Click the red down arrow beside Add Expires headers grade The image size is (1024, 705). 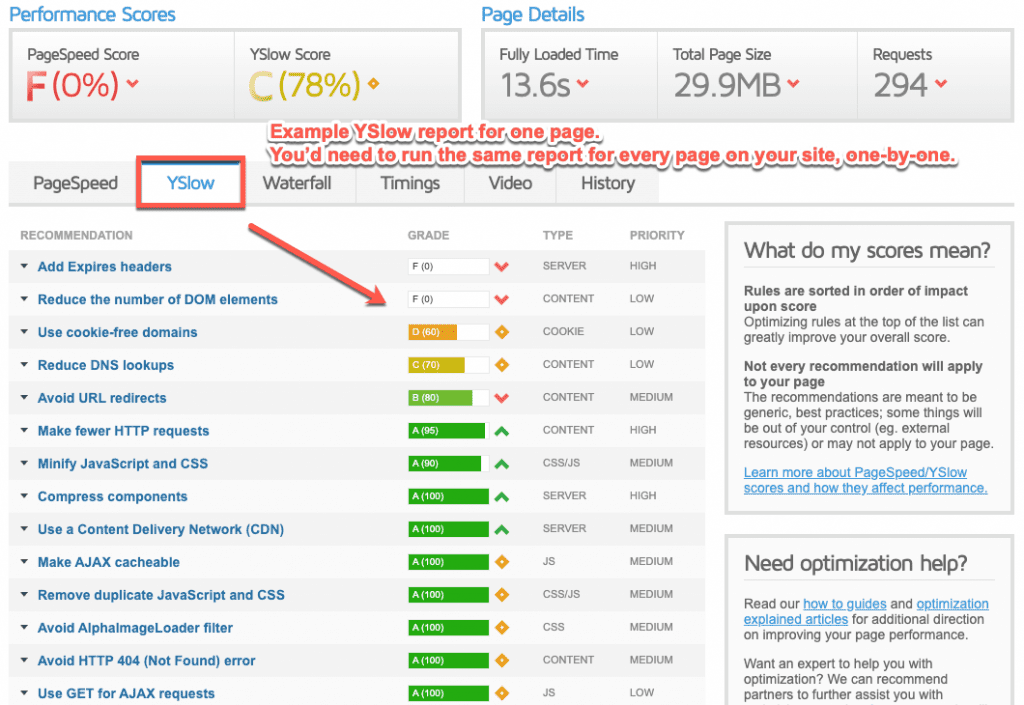[502, 267]
